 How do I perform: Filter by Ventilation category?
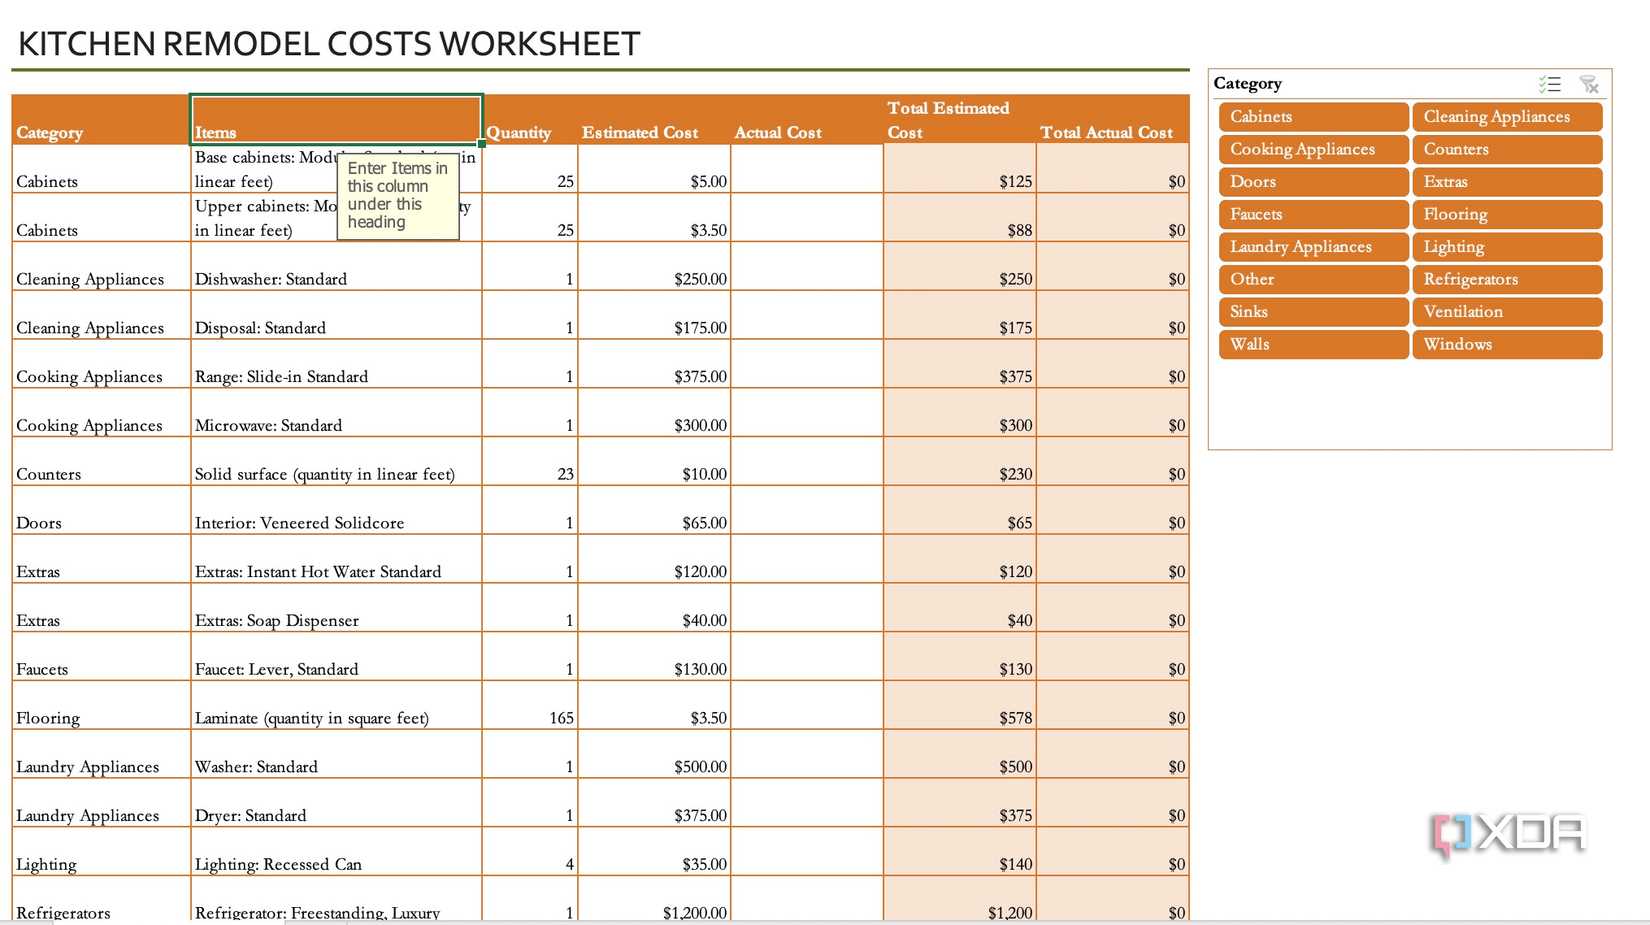pos(1507,311)
